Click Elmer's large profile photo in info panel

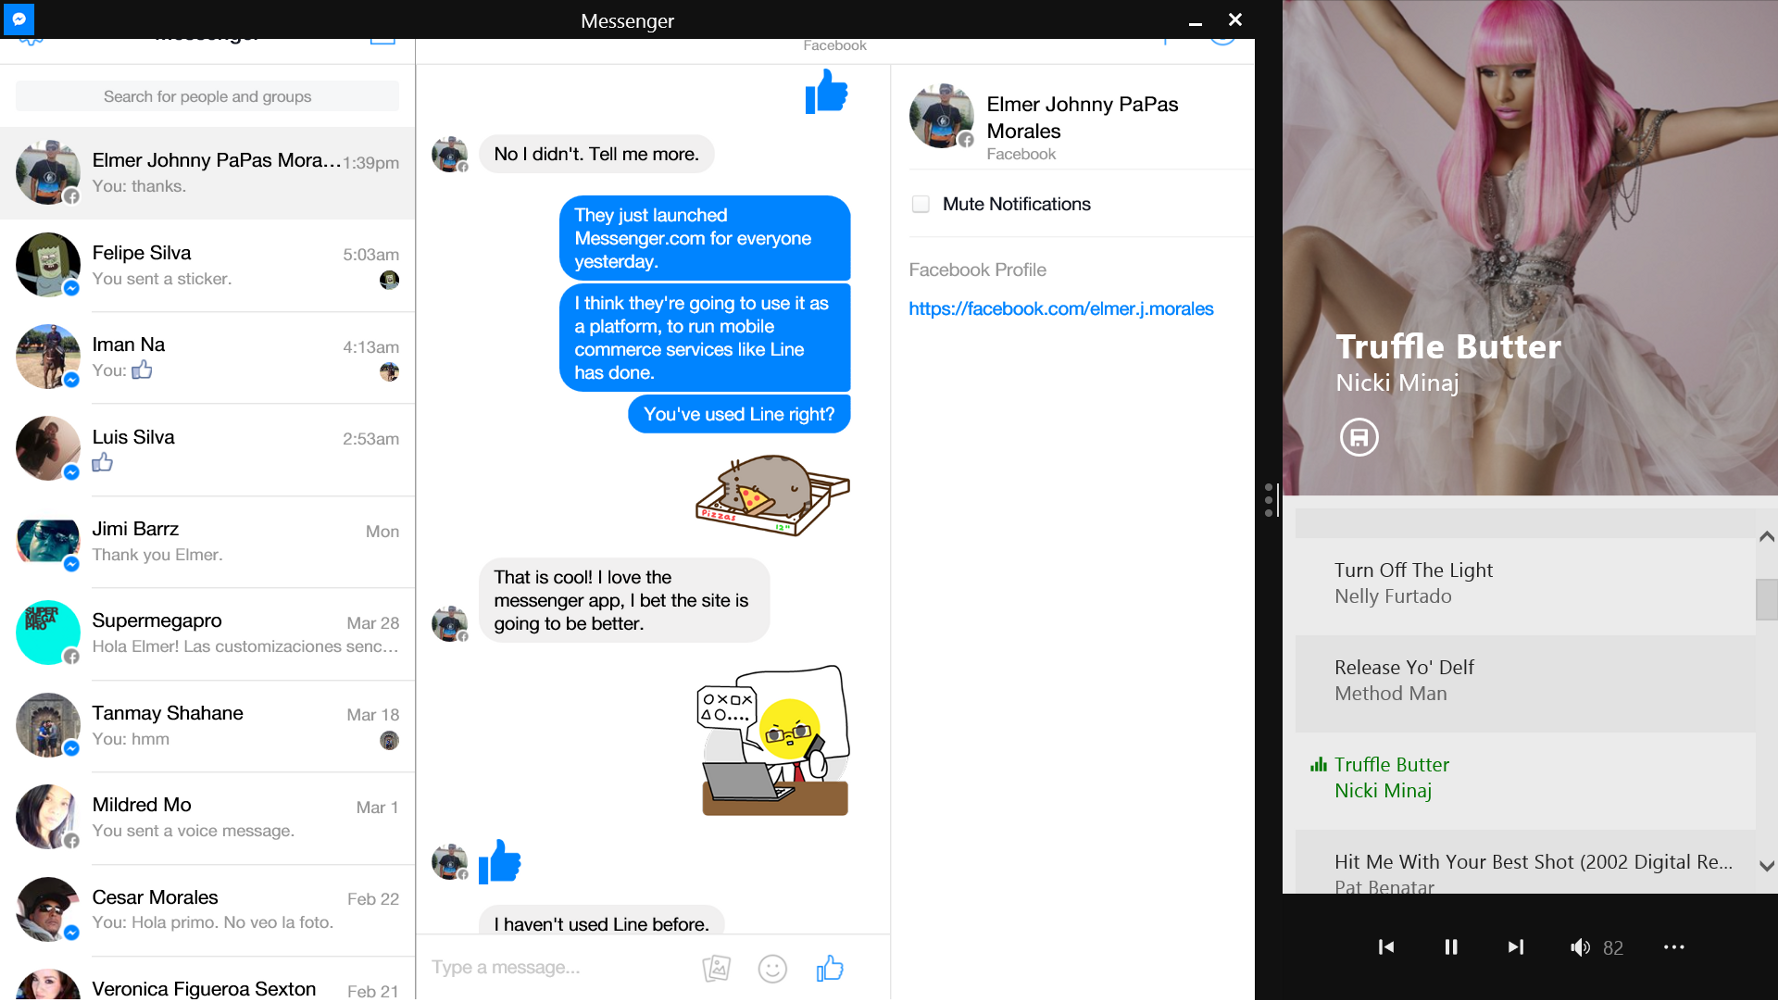coord(941,116)
